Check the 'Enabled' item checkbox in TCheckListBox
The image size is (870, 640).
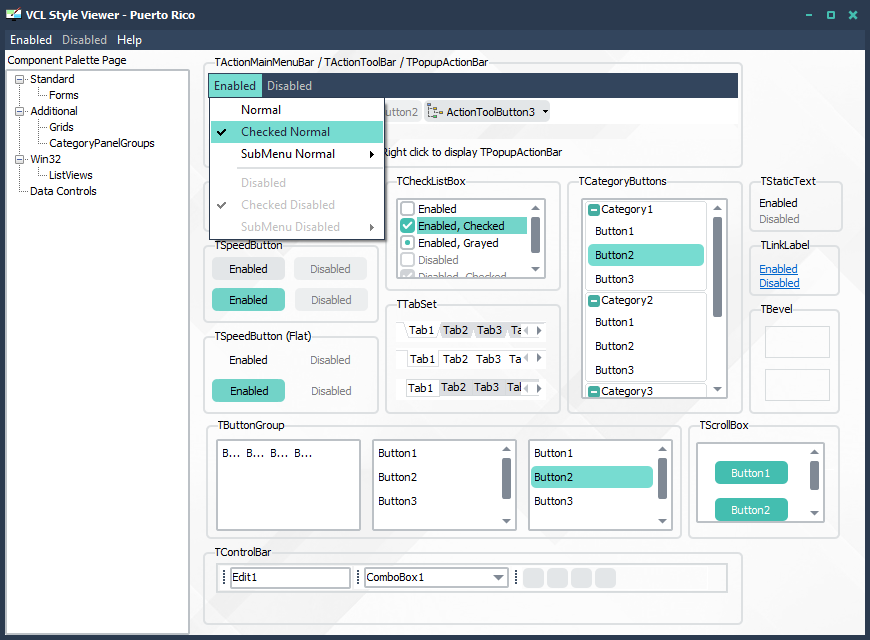[407, 209]
